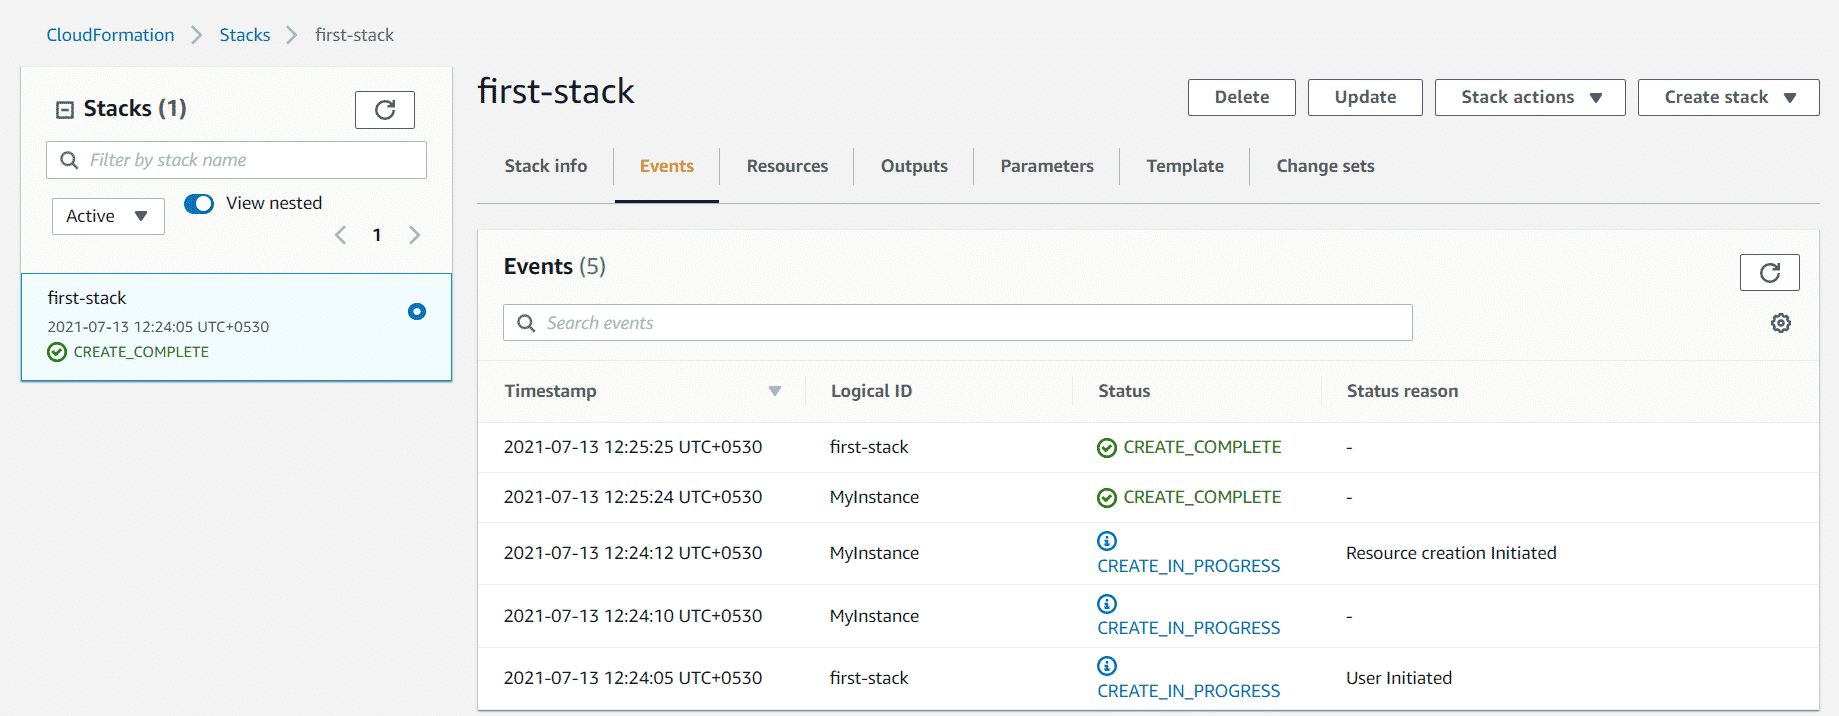1839x716 pixels.
Task: Click User Initiated status reason
Action: click(1399, 678)
